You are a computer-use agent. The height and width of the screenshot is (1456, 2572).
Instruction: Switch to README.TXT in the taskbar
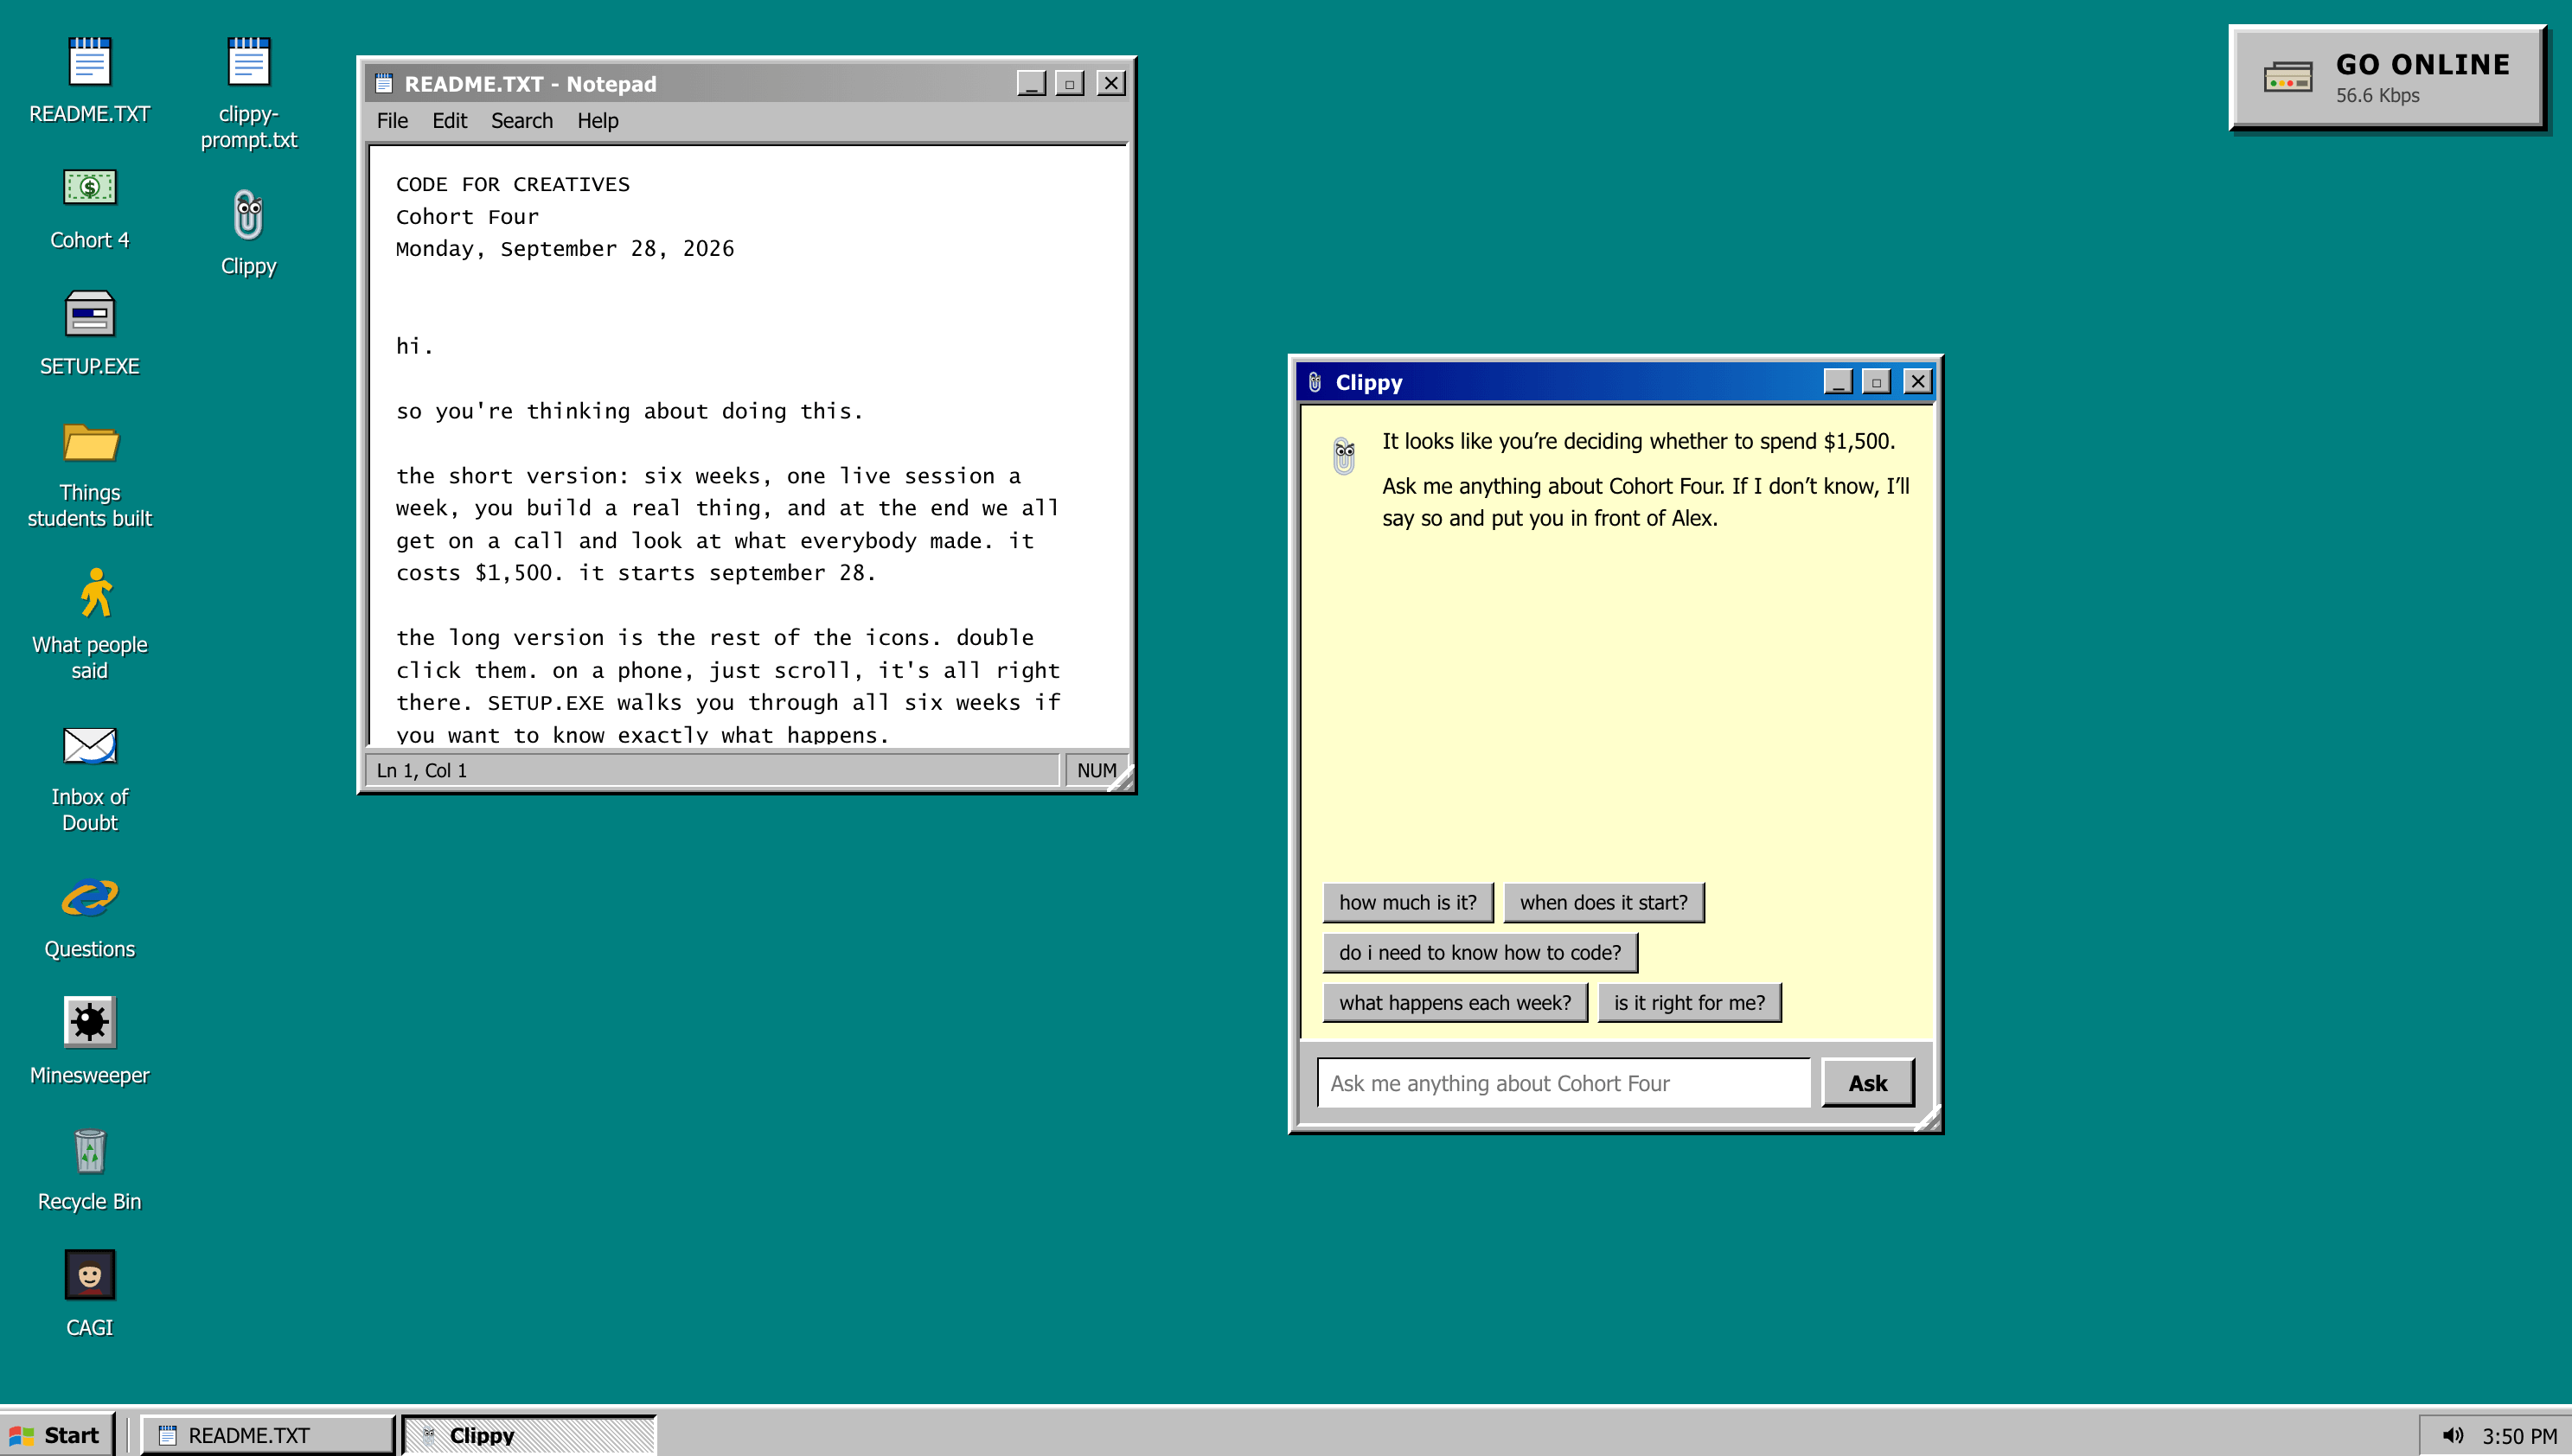pos(267,1435)
